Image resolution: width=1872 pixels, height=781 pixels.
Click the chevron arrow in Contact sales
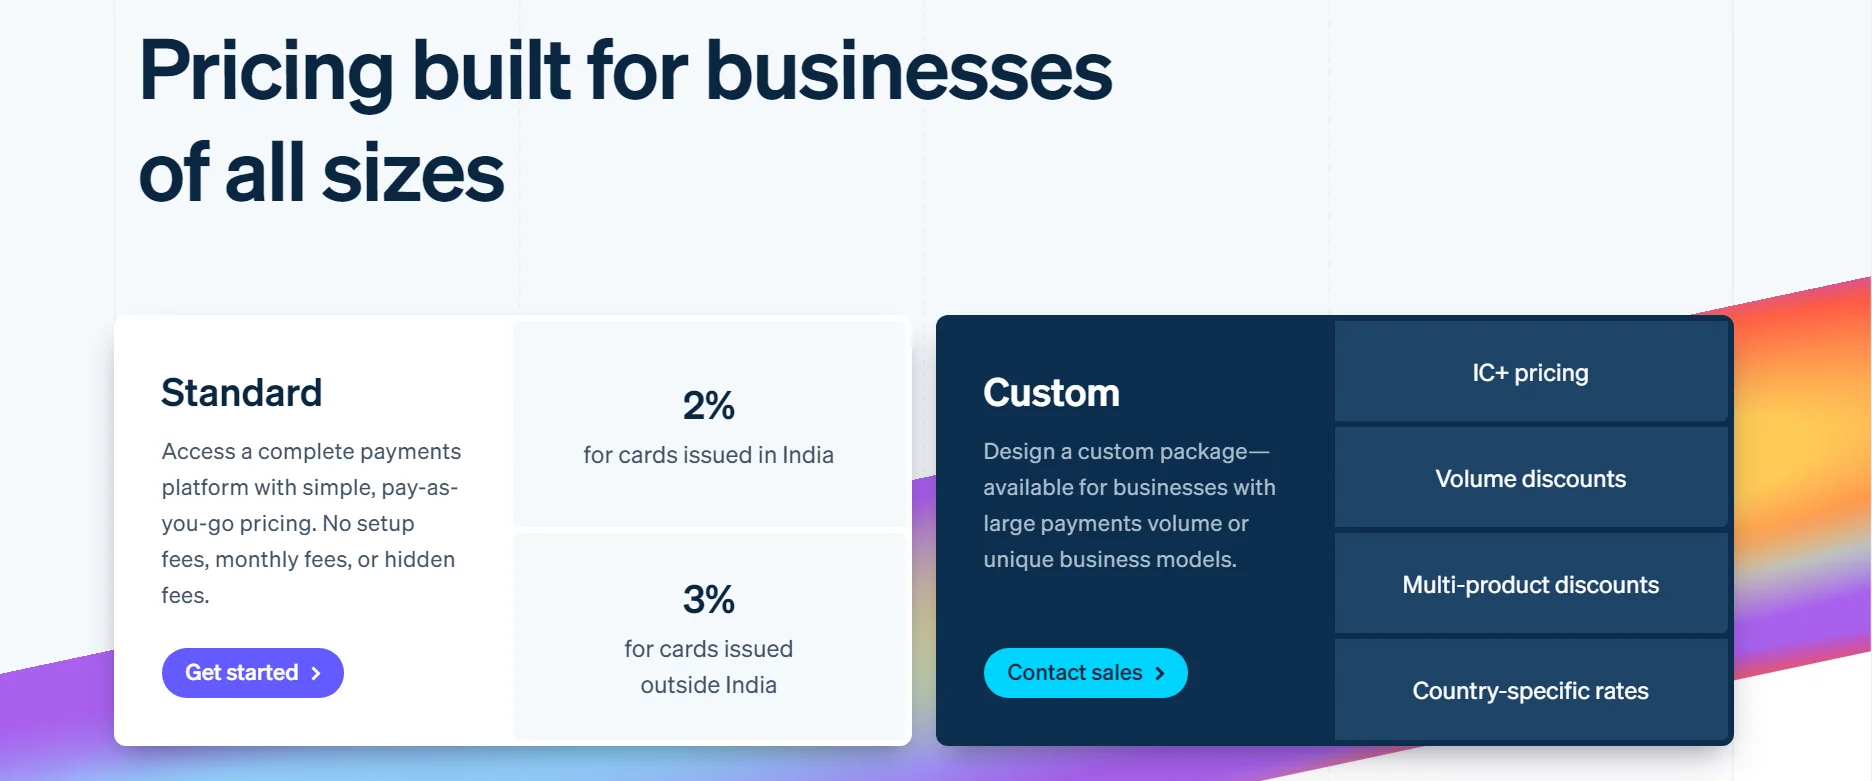[x=1160, y=674]
